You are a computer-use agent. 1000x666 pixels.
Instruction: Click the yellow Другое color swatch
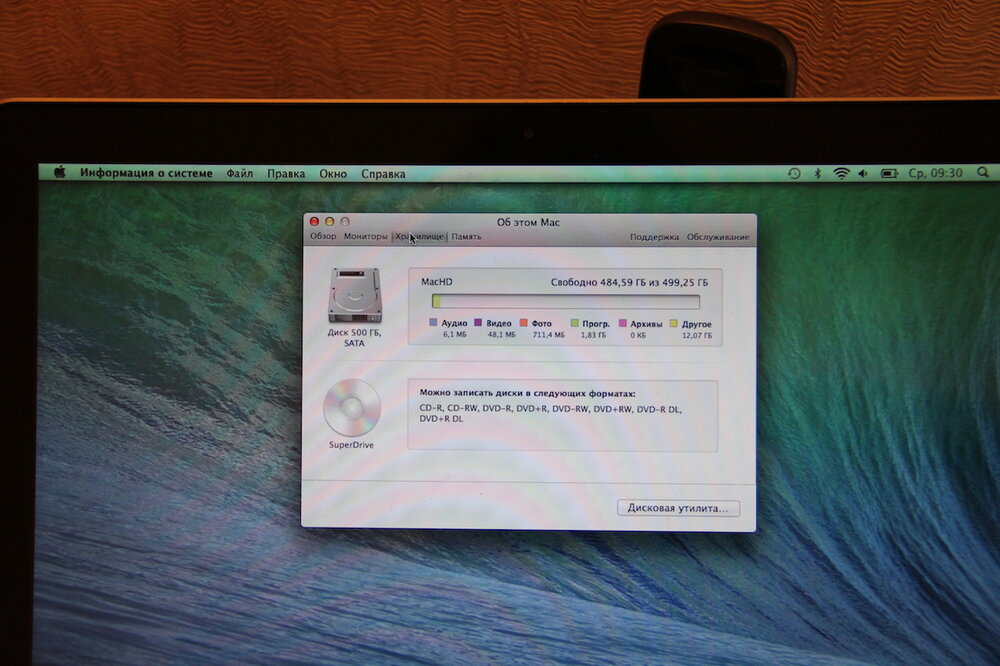674,323
